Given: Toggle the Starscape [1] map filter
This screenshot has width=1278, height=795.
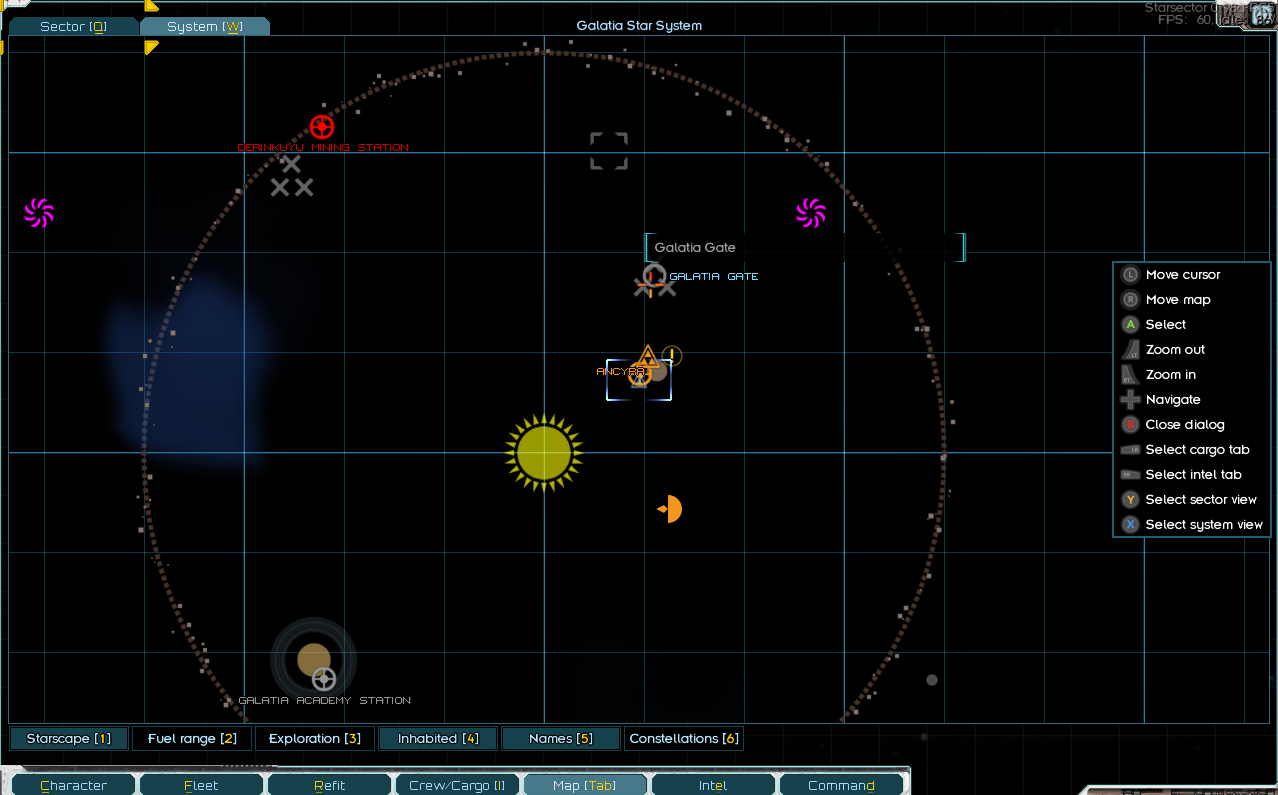Looking at the screenshot, I should (68, 738).
